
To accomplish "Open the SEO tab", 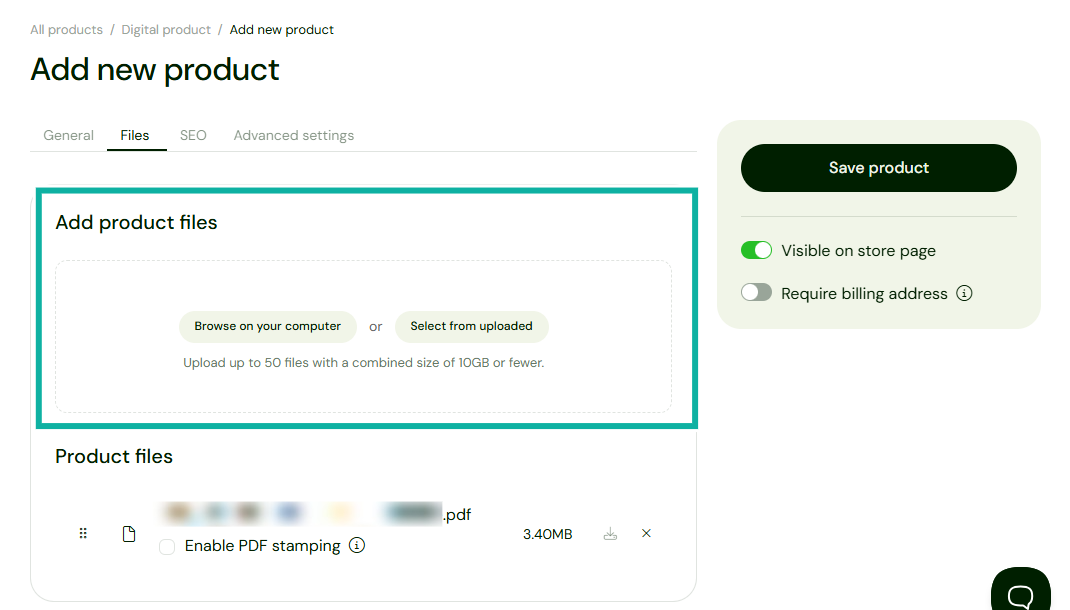I will pos(192,135).
